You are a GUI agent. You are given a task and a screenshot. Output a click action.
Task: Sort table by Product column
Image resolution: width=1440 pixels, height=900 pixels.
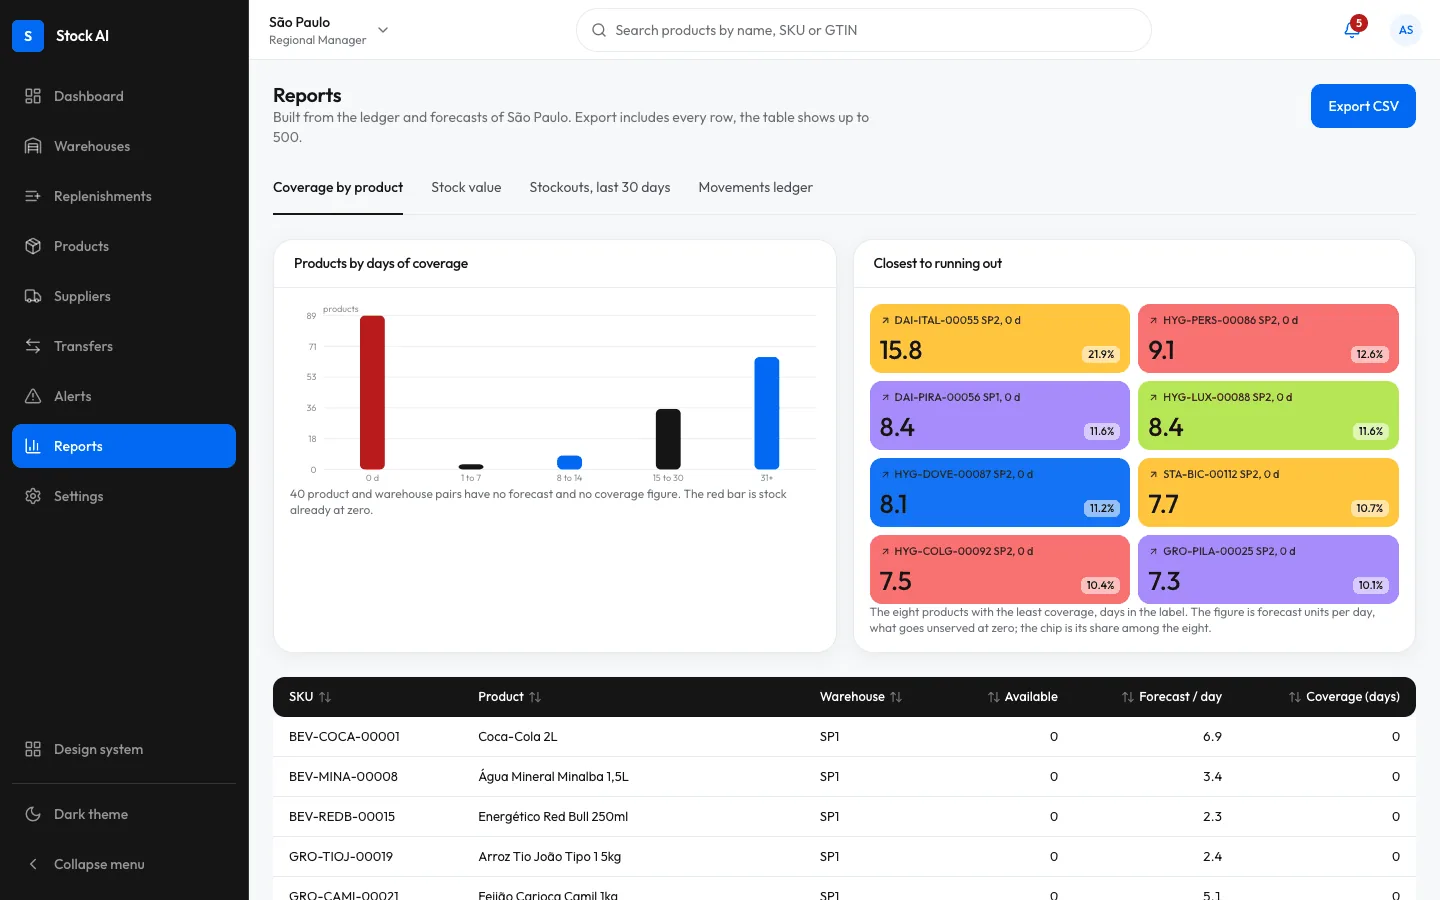coord(509,697)
